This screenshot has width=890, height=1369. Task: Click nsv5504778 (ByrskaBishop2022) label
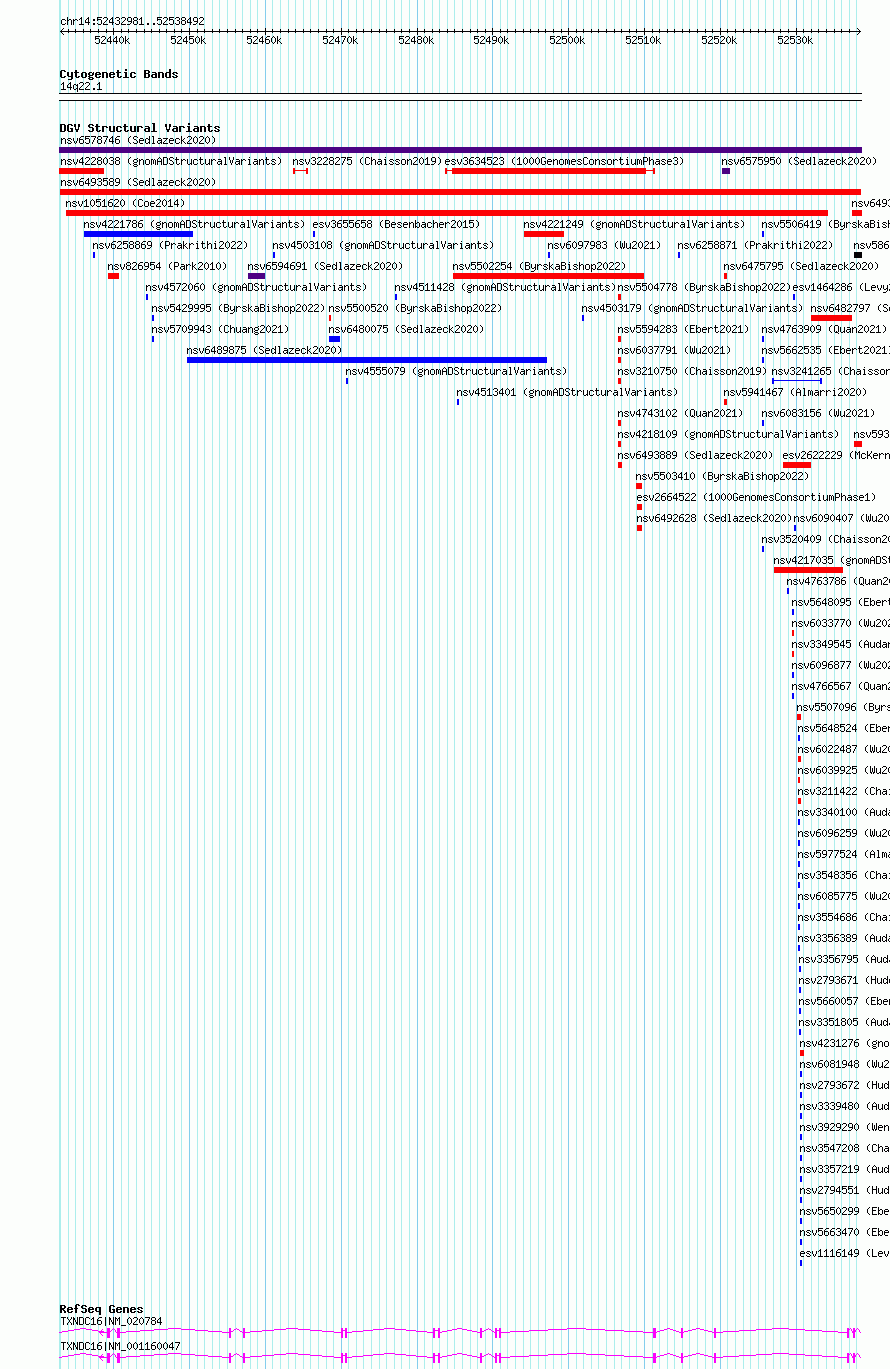coord(704,287)
